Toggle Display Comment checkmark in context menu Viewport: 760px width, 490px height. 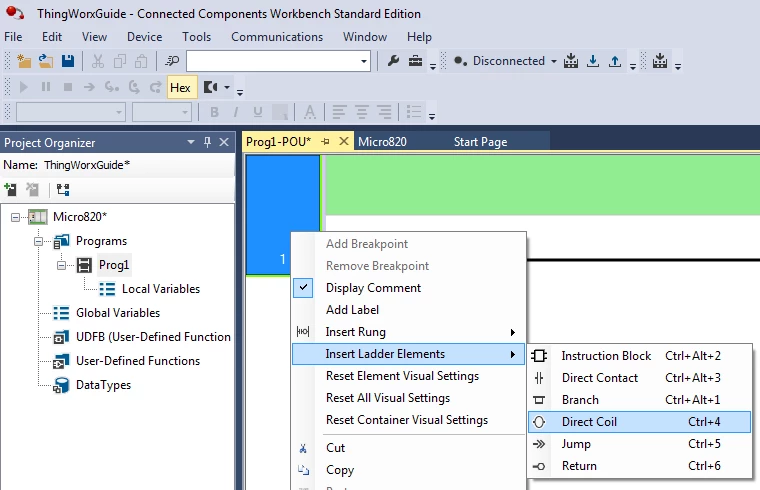pyautogui.click(x=303, y=287)
